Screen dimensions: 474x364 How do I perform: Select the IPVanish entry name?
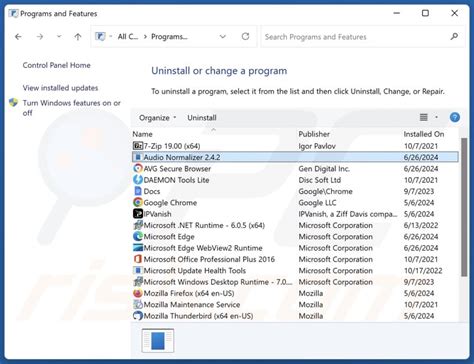(157, 214)
